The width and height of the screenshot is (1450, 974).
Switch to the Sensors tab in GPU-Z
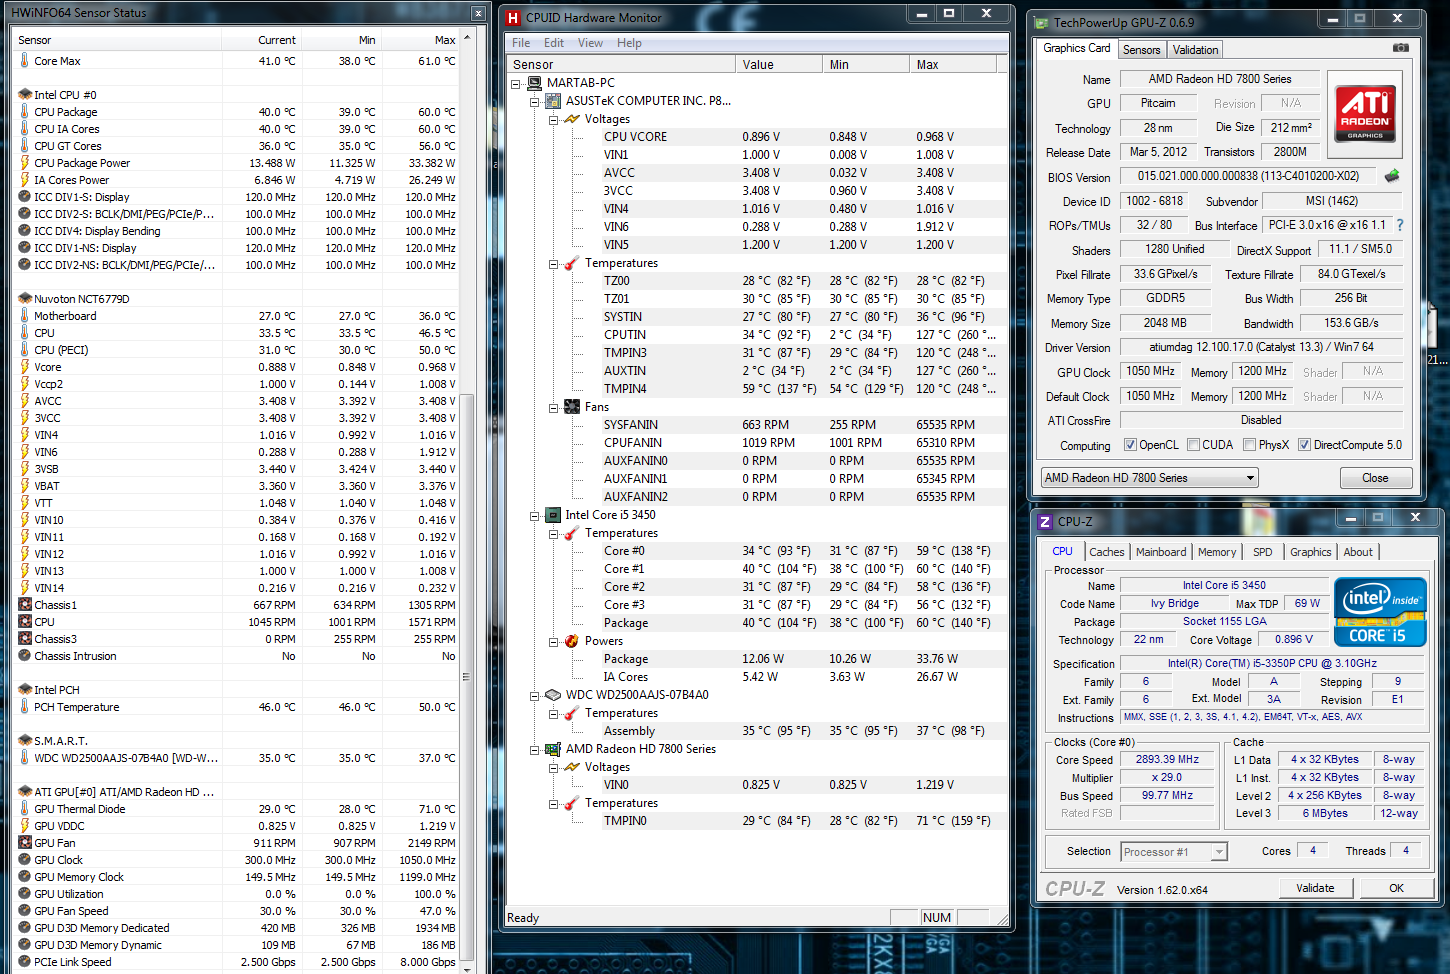(1141, 50)
